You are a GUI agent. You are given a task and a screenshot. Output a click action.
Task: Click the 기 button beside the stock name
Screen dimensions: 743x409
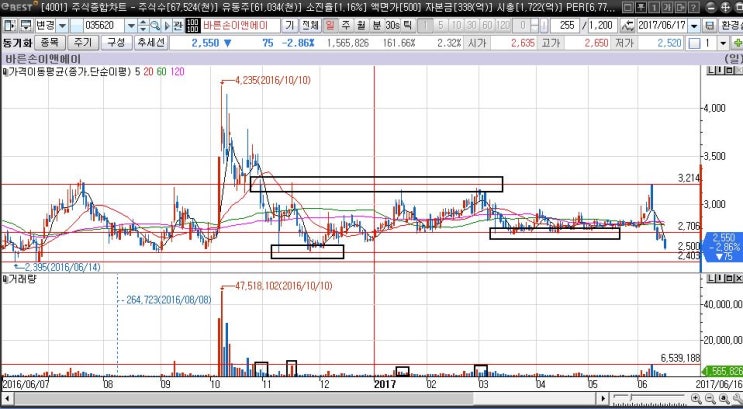point(290,25)
